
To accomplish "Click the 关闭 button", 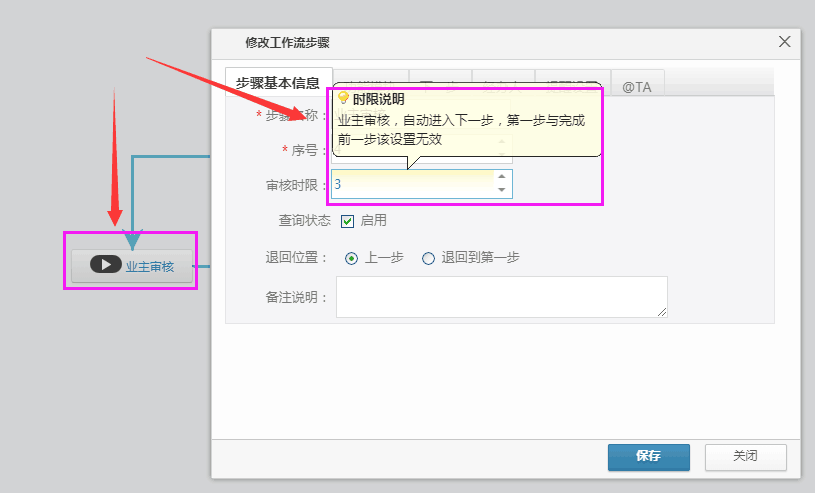I will coord(745,456).
